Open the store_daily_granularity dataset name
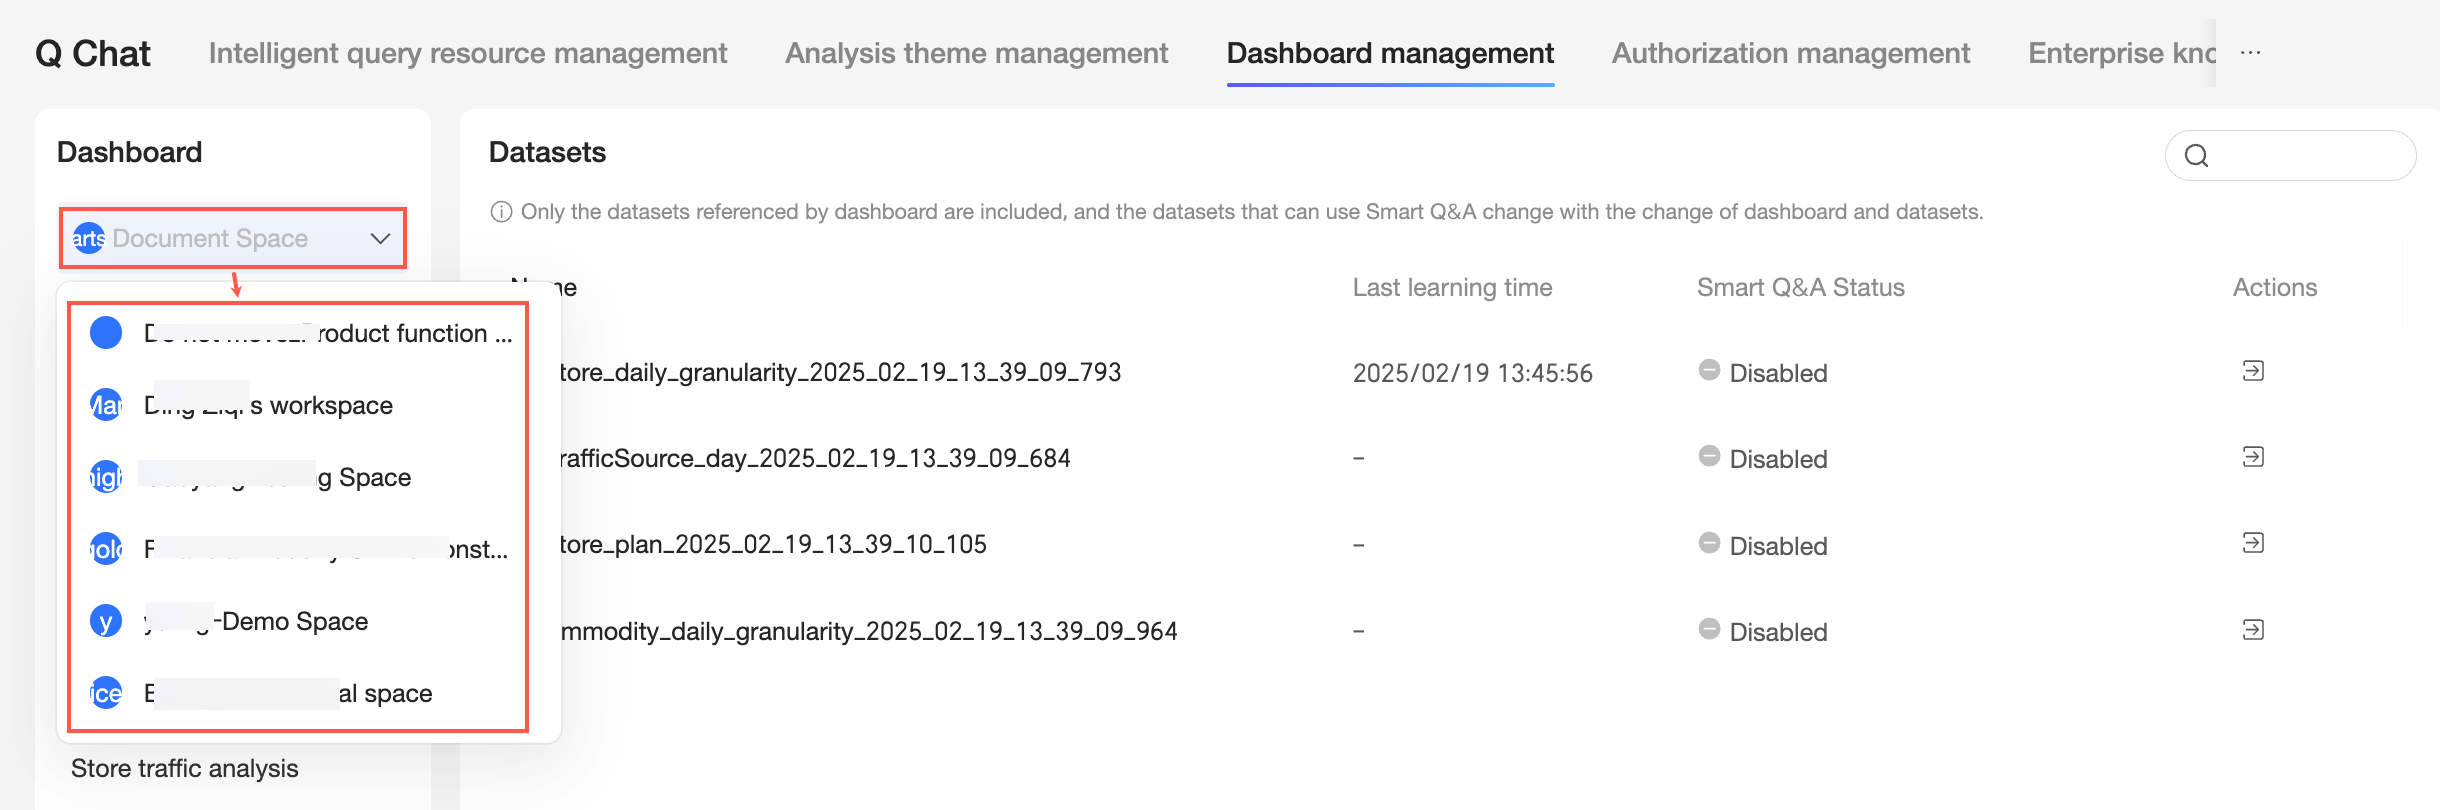 tap(840, 372)
